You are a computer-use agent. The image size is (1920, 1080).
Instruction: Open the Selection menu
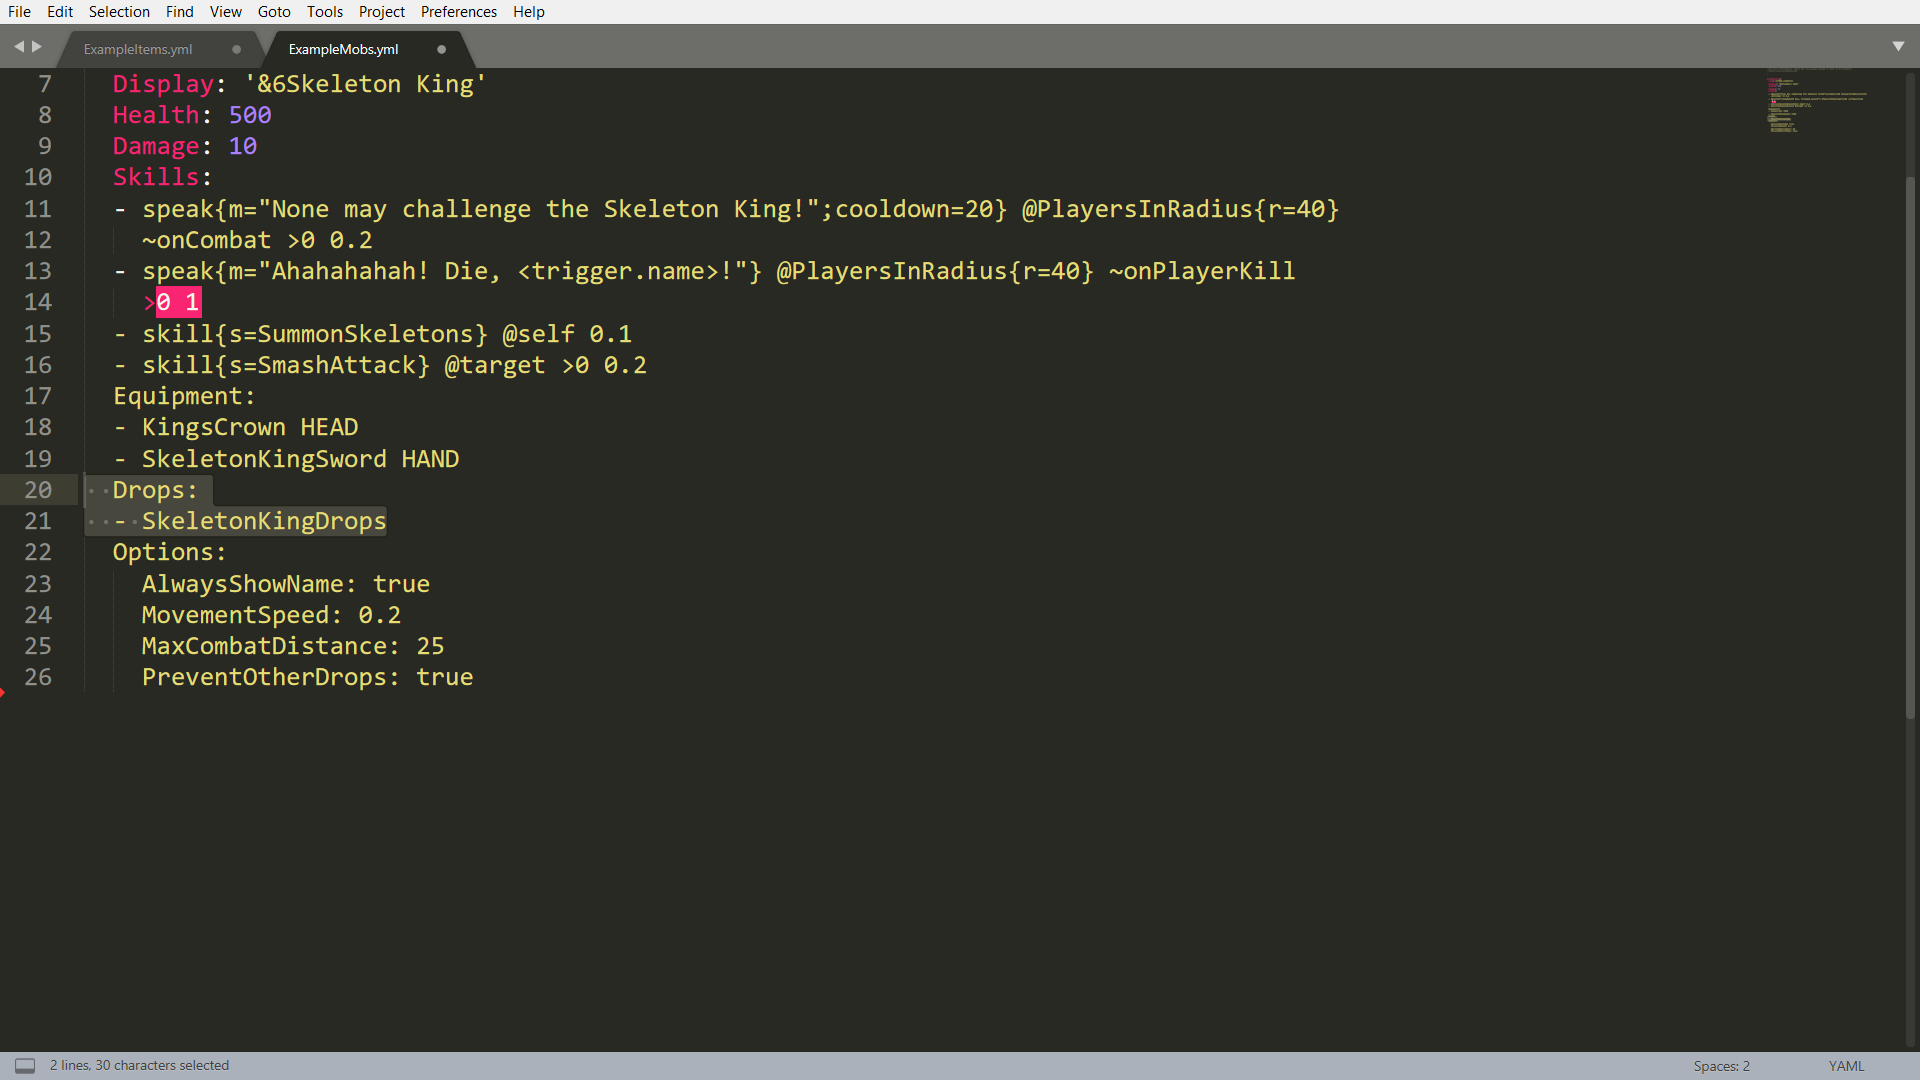point(119,12)
